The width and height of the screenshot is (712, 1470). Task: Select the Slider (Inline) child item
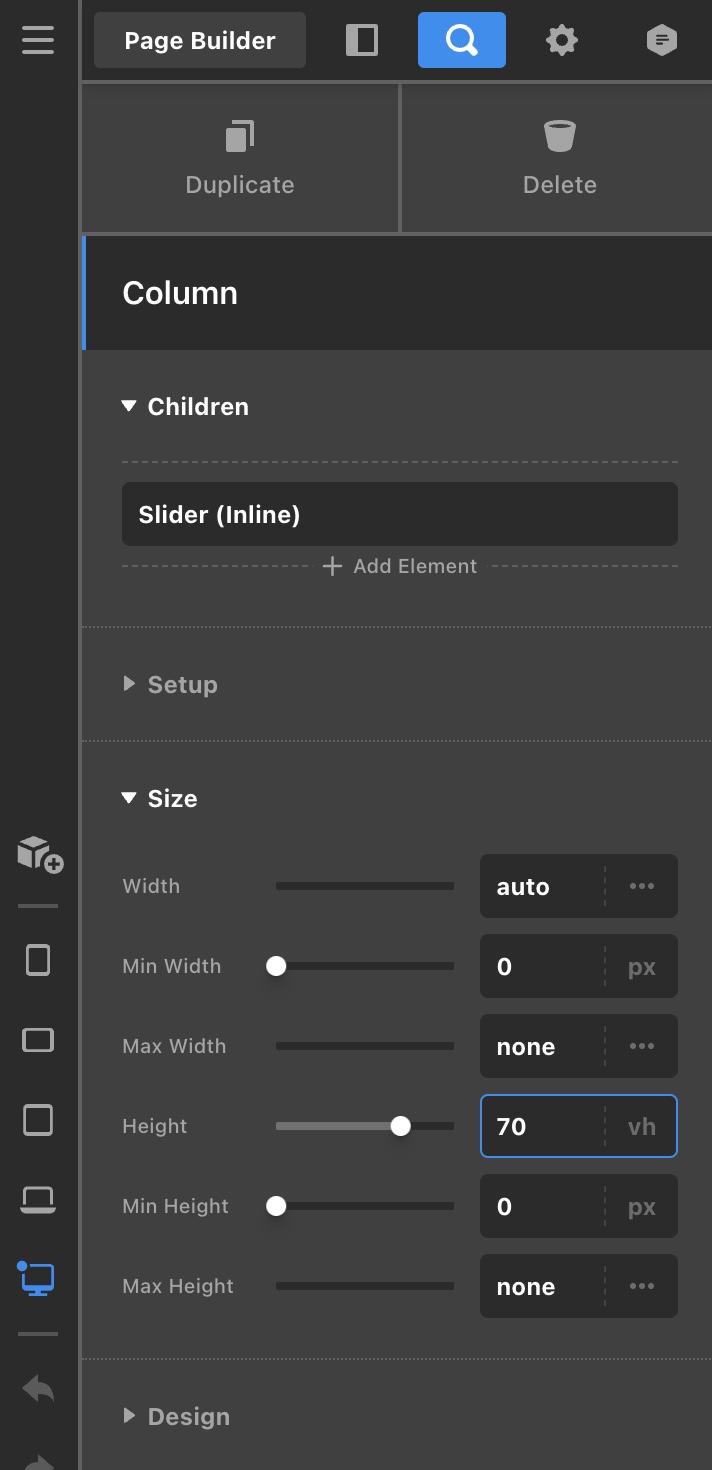pos(399,514)
